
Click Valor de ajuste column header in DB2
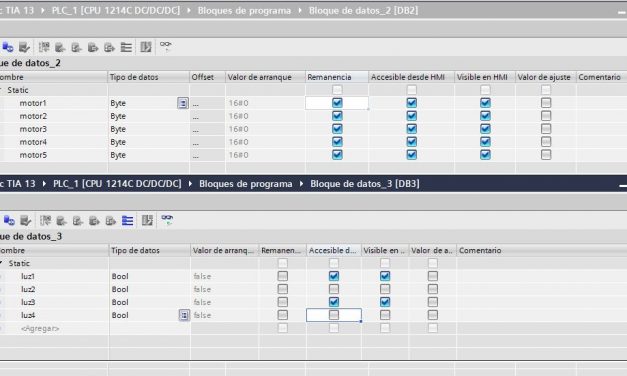546,77
